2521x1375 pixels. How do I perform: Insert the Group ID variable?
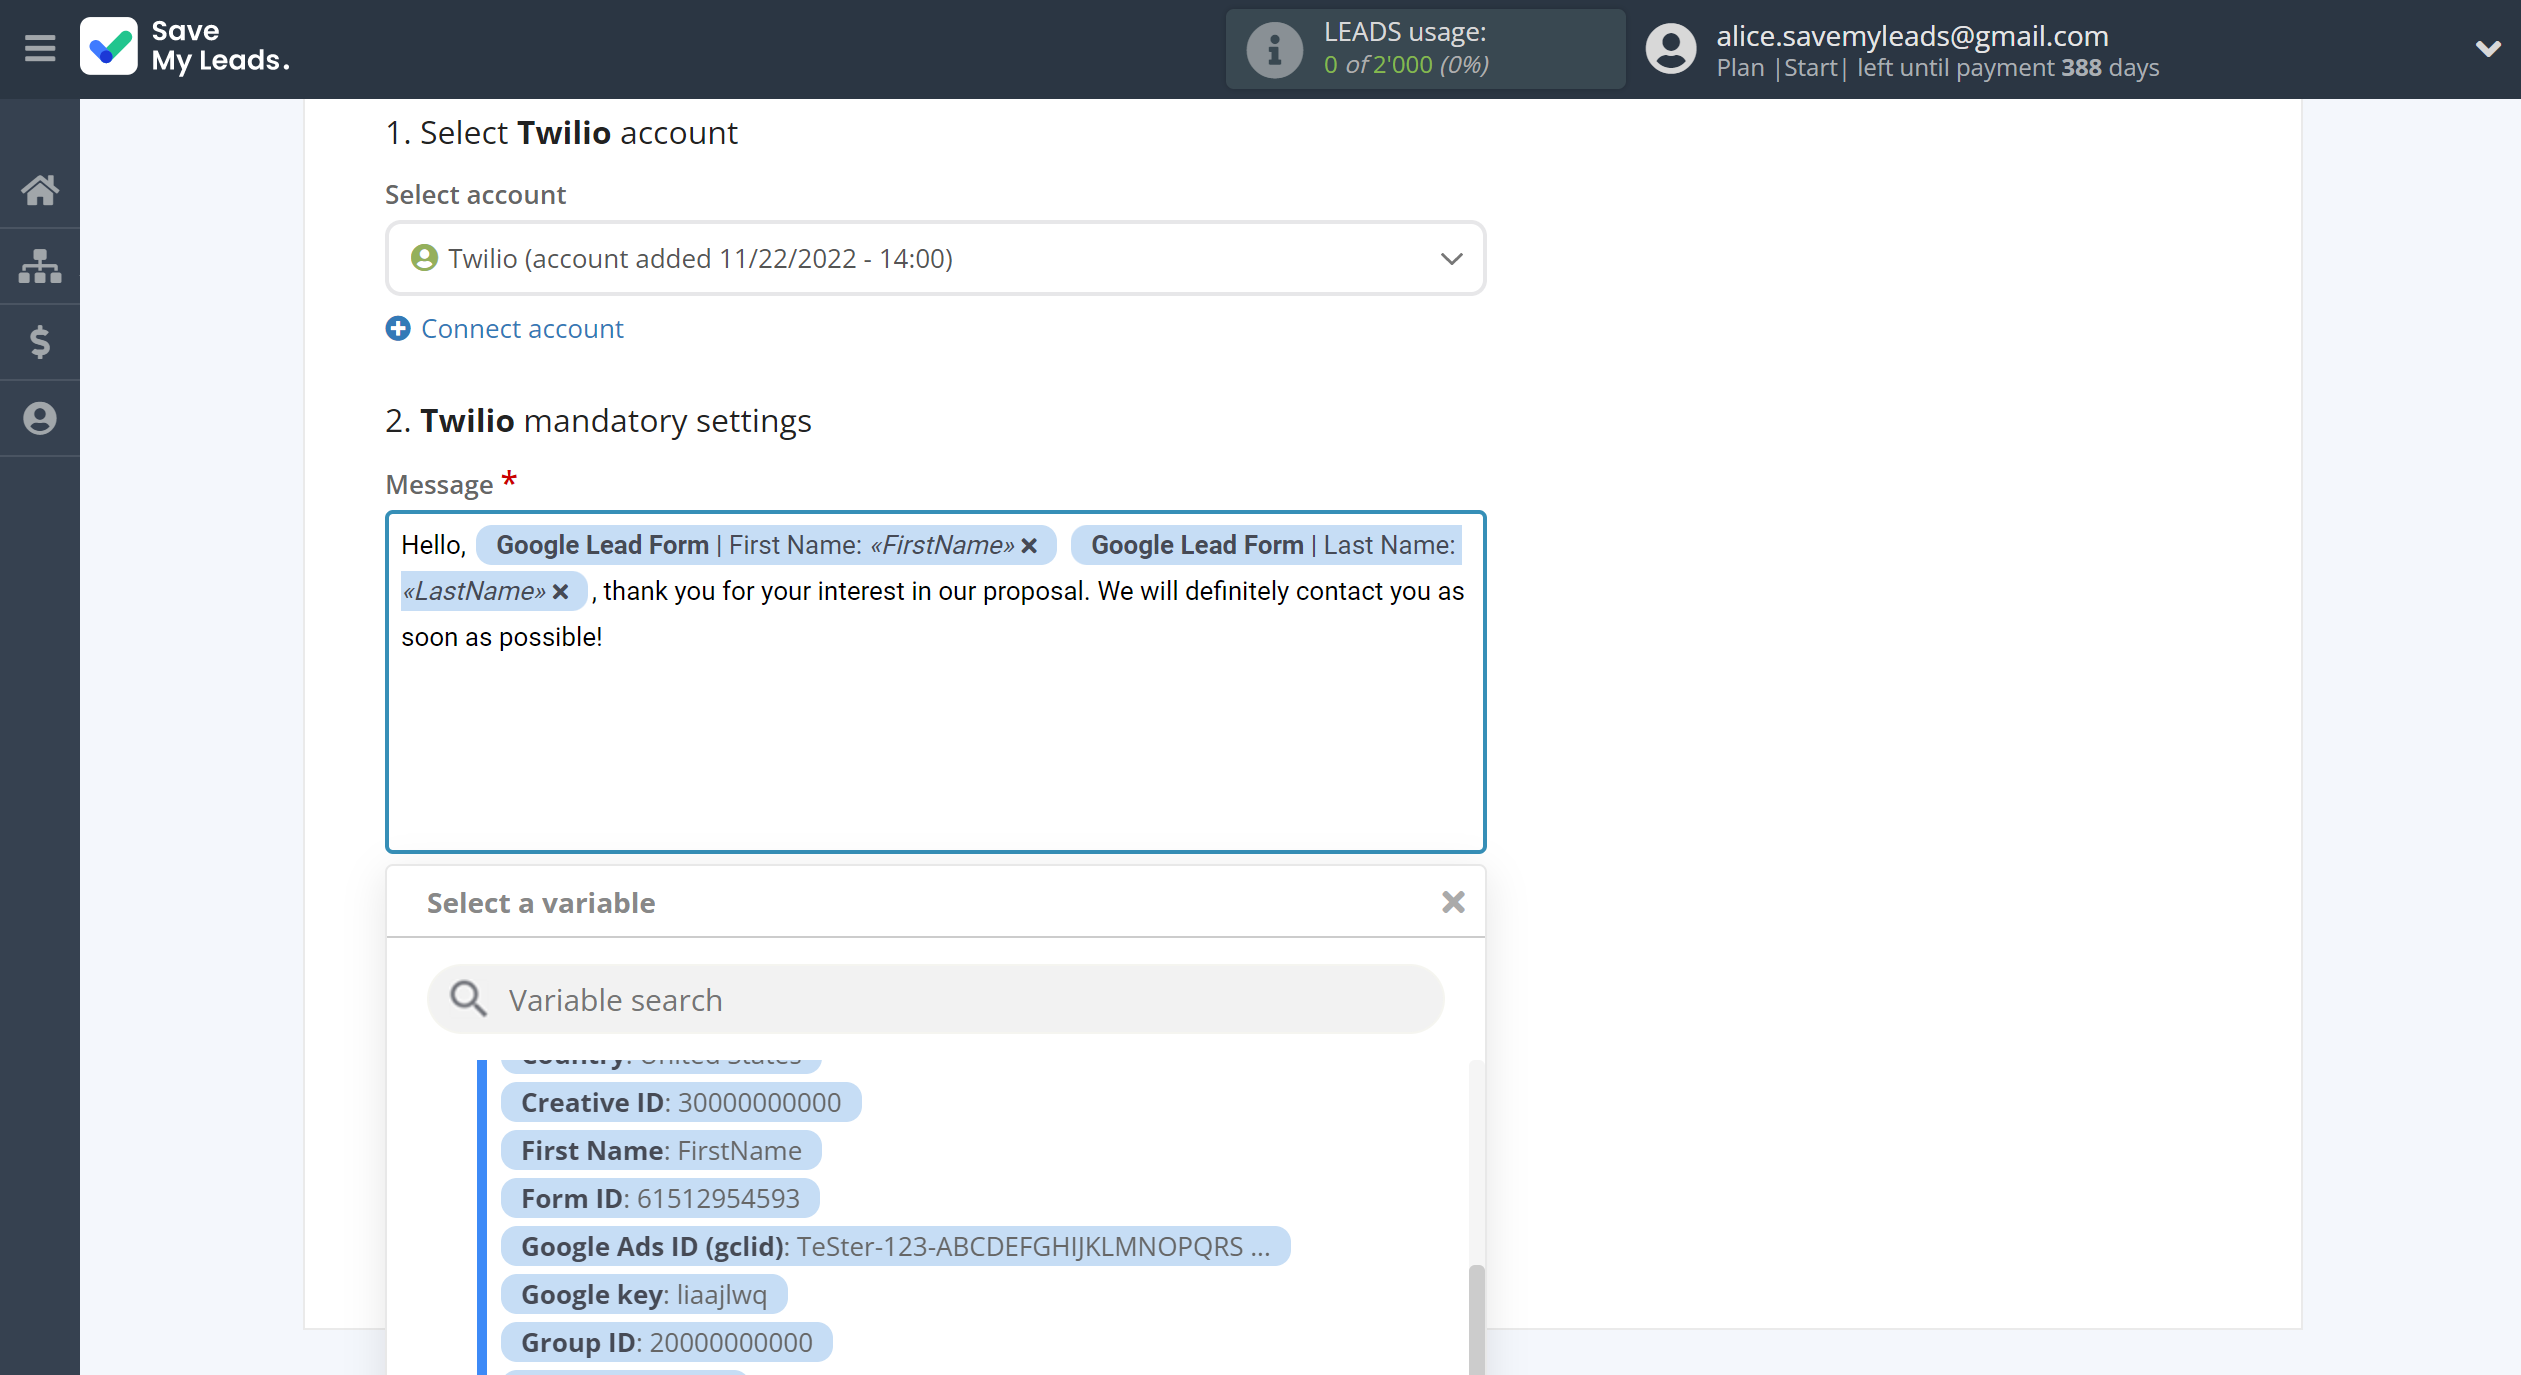click(666, 1342)
